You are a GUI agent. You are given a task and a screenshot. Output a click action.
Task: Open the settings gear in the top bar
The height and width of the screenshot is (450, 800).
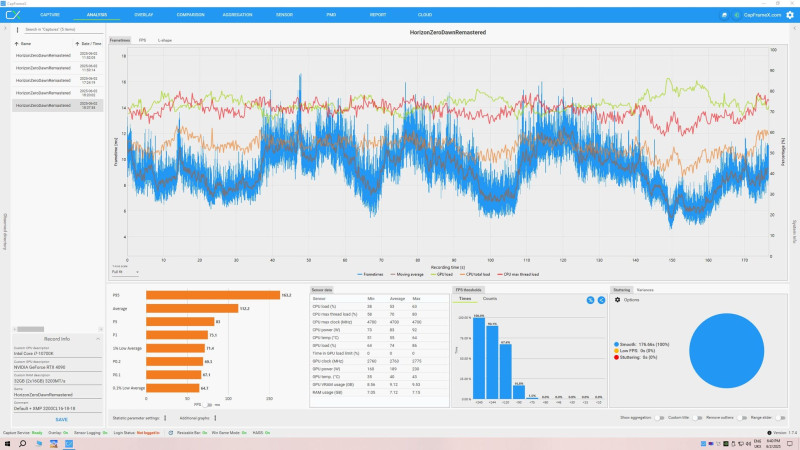[790, 15]
